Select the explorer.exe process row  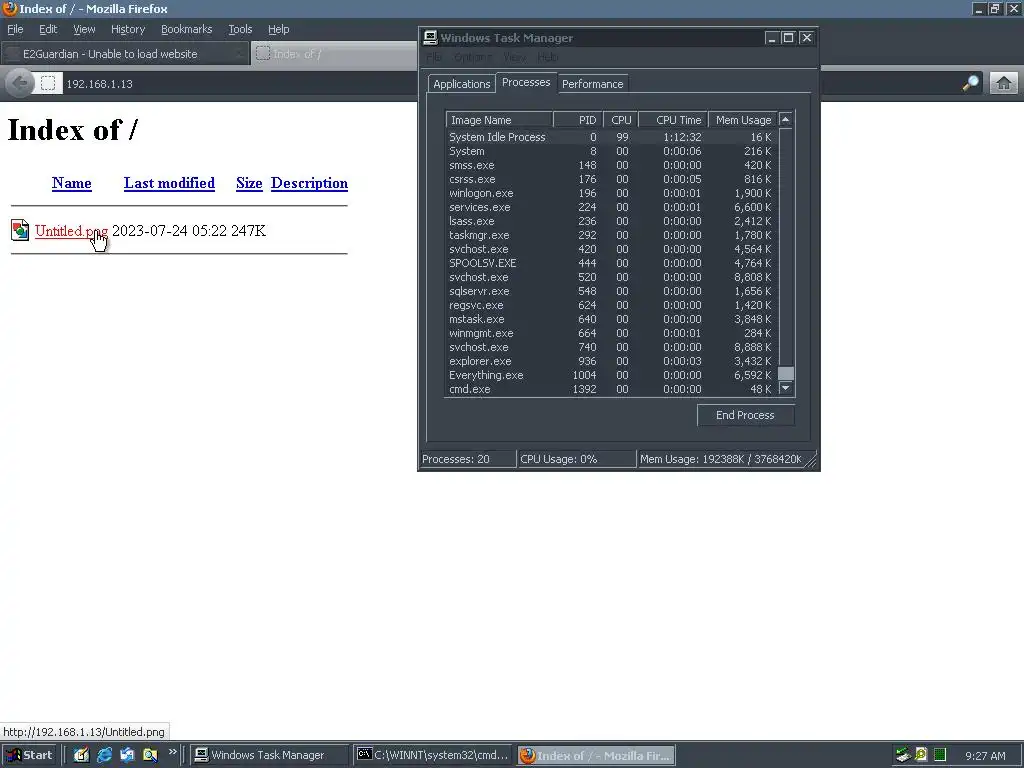pyautogui.click(x=611, y=361)
